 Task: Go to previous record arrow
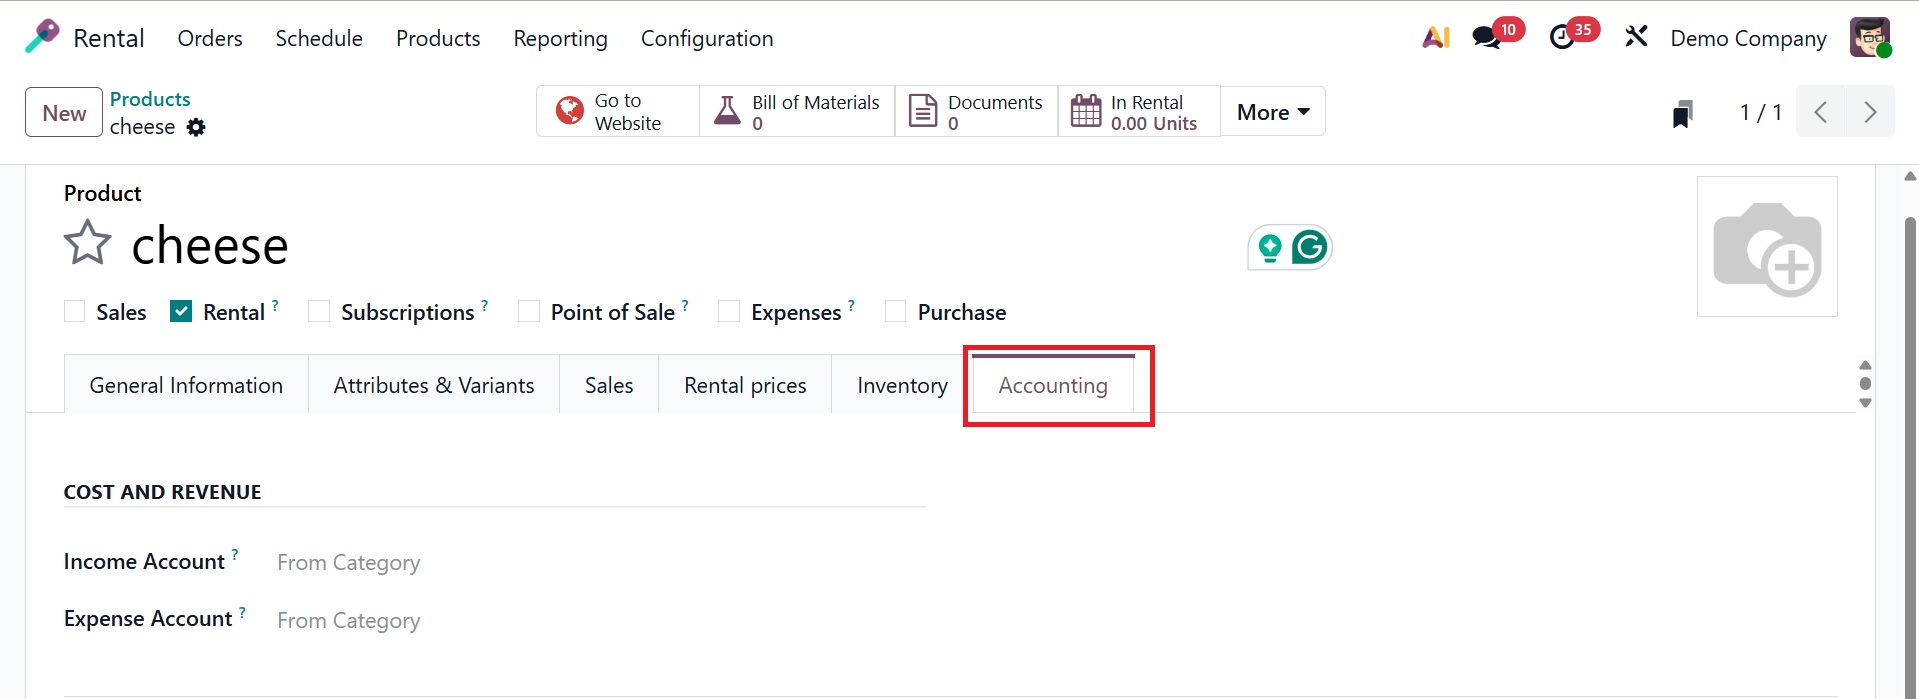tap(1821, 112)
